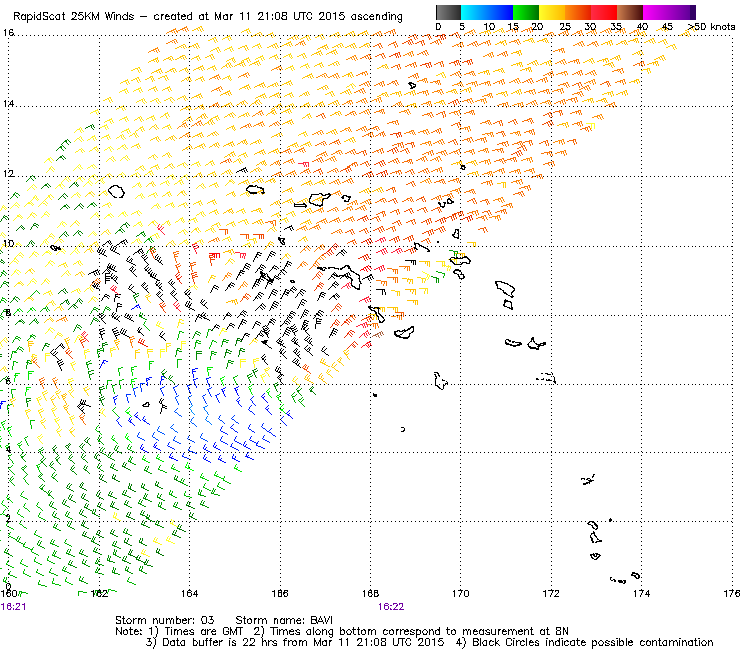
Task: Click the purple '16:21' time label
Action: [13, 607]
